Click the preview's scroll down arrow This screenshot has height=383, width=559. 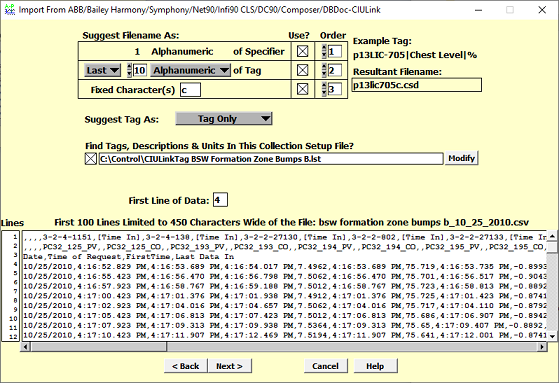[552, 336]
